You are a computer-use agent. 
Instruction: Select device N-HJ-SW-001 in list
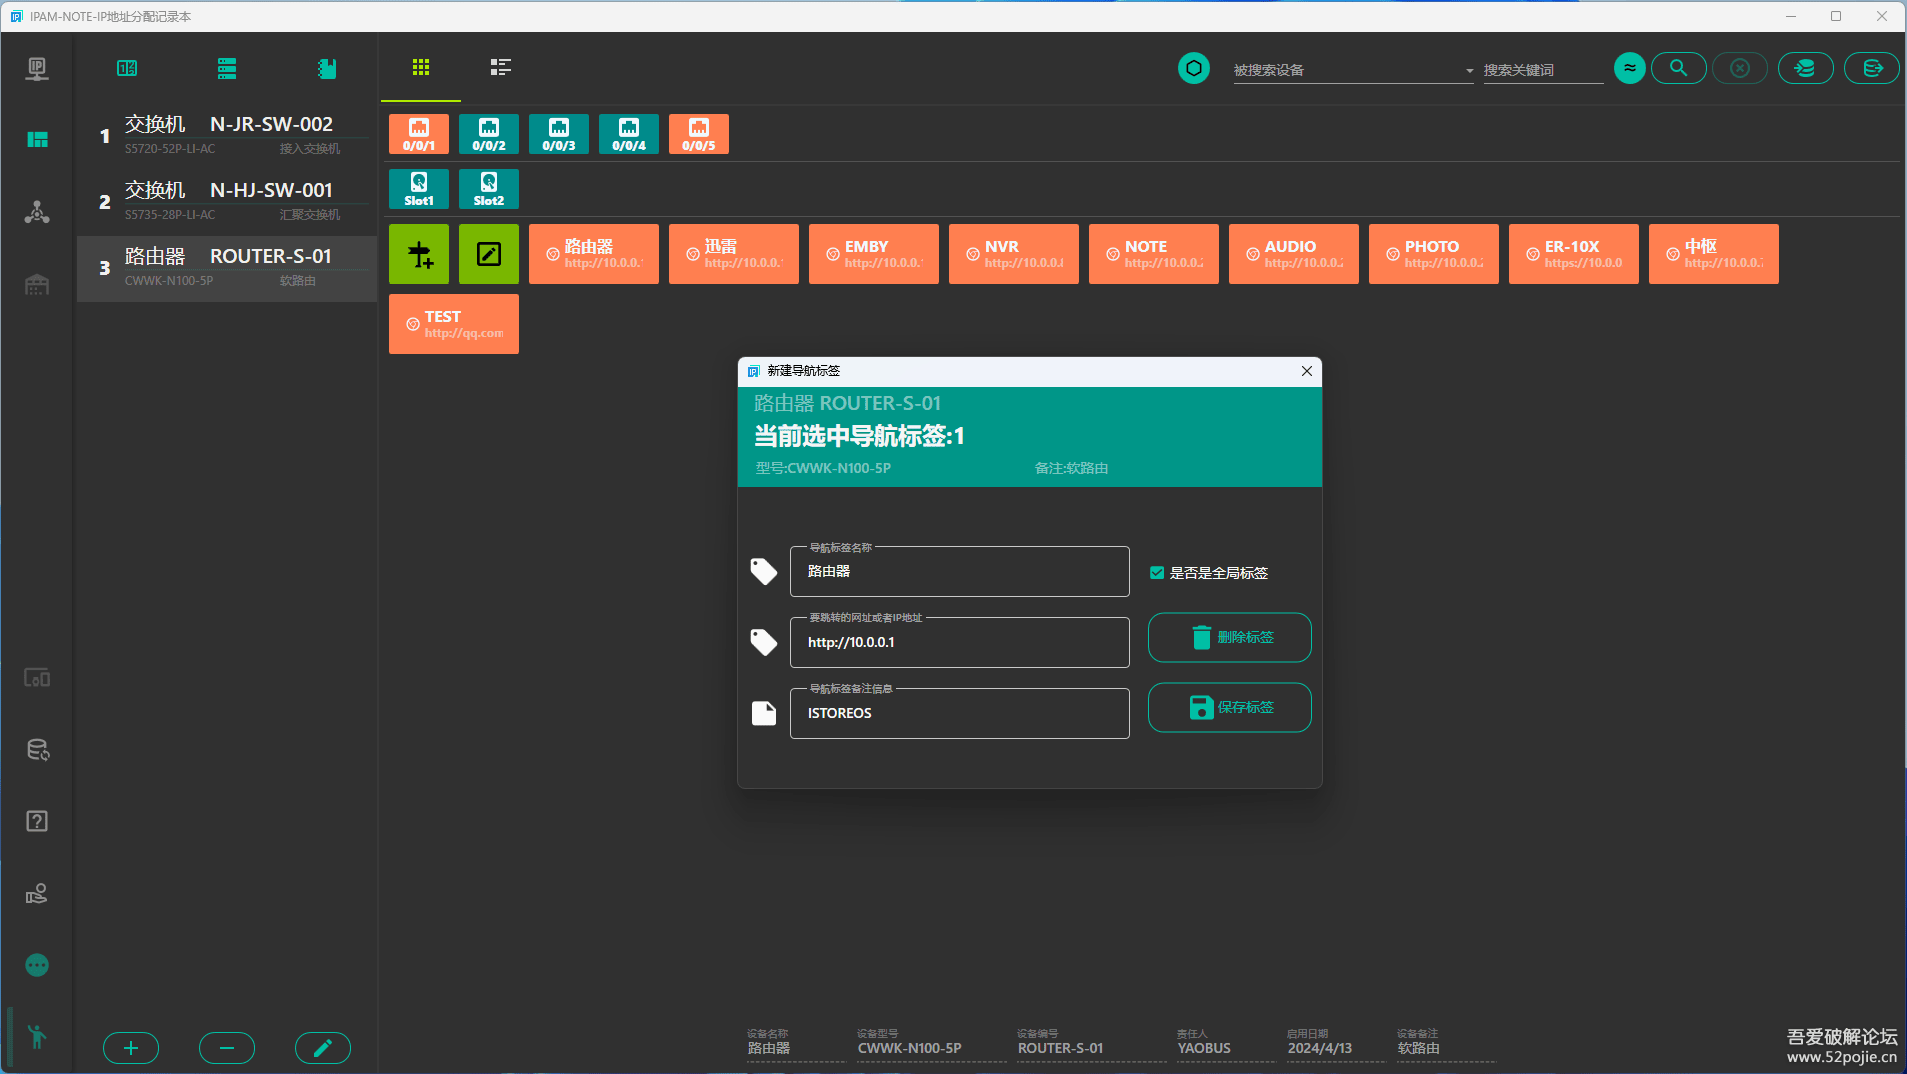coord(228,200)
